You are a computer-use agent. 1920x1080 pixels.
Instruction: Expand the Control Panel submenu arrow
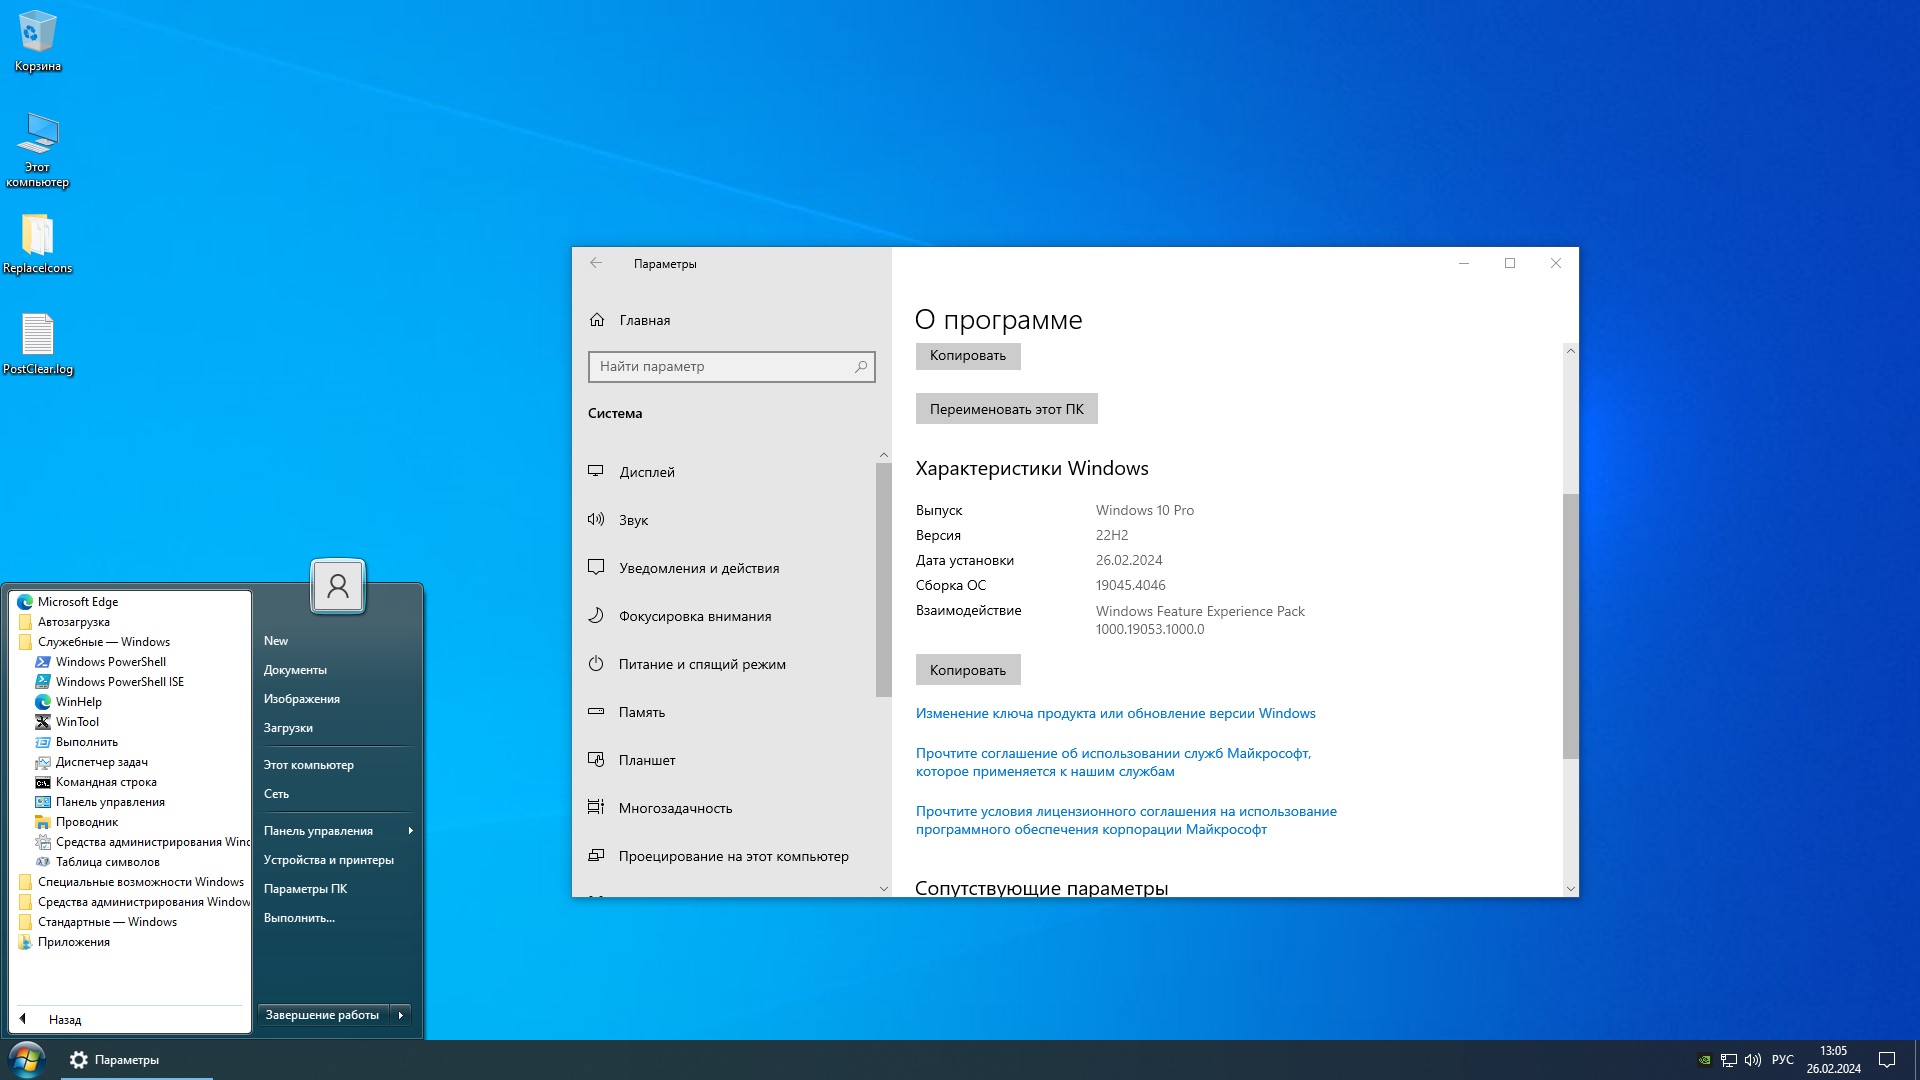[410, 831]
